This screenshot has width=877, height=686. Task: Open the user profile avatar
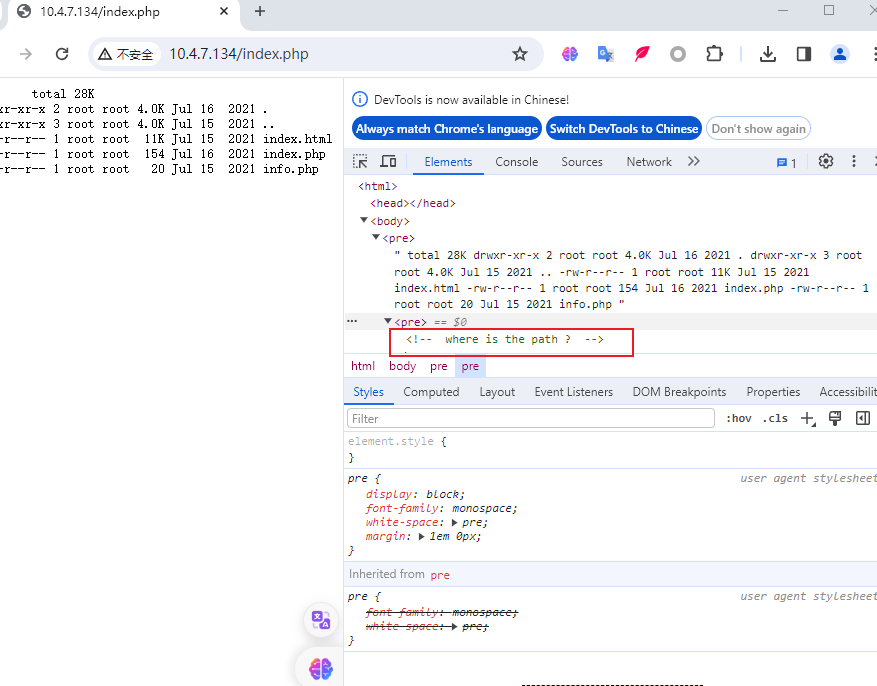click(840, 54)
